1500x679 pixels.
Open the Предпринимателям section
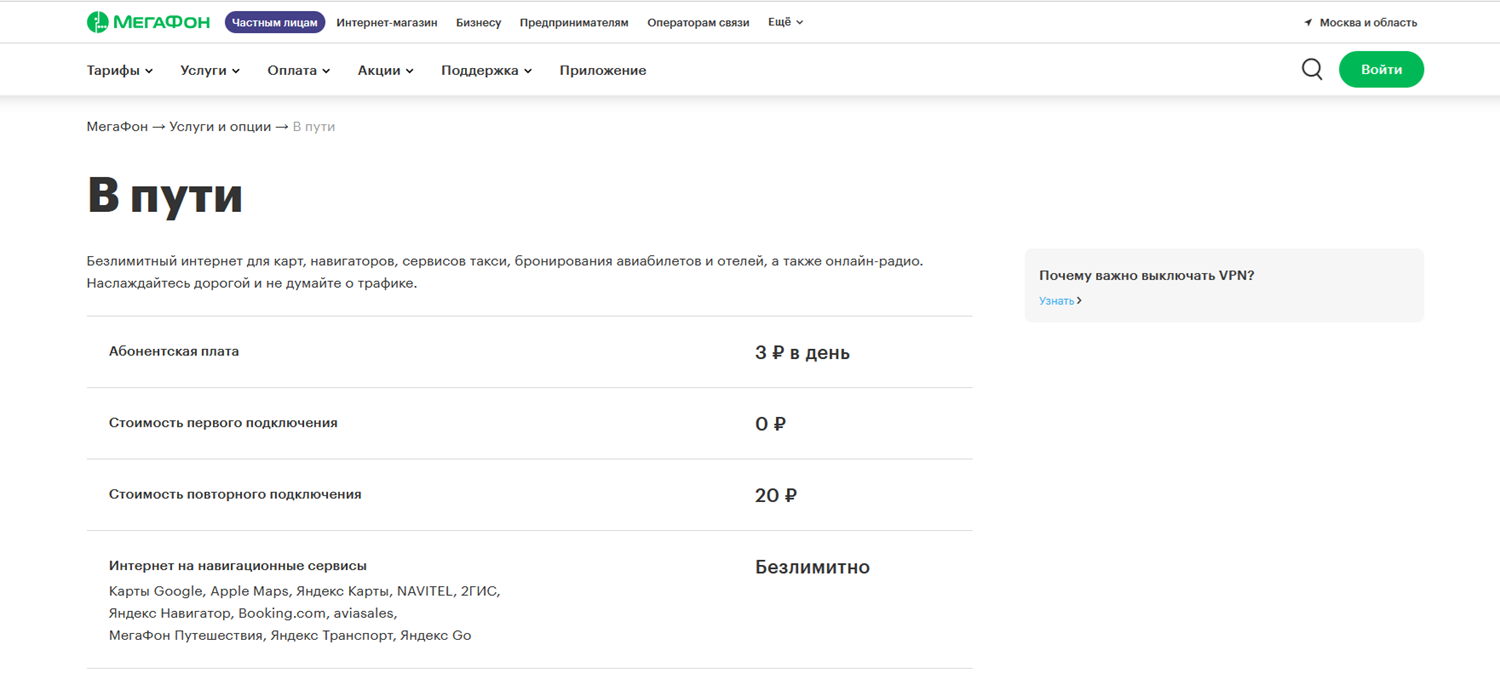574,22
